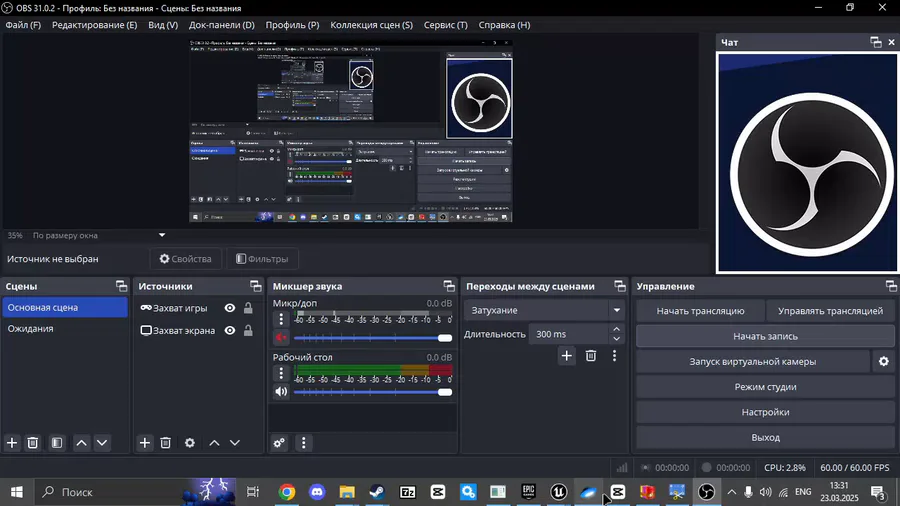The width and height of the screenshot is (900, 506).
Task: Add a transition with the plus icon
Action: [567, 355]
